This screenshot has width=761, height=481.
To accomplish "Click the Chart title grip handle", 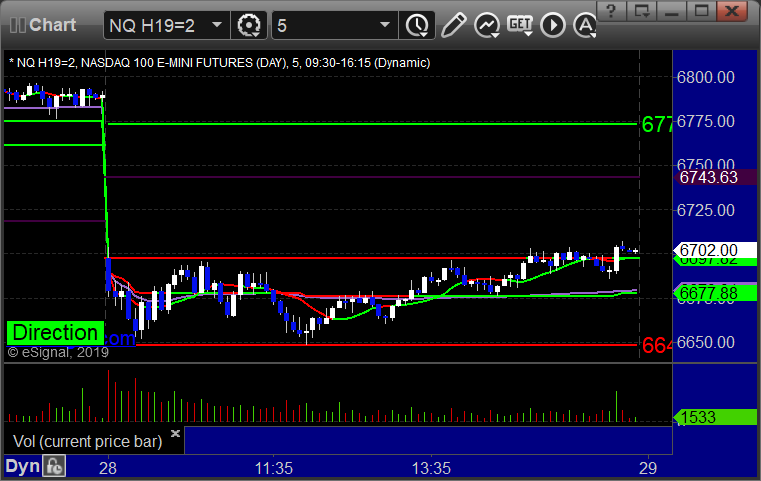I will pyautogui.click(x=17, y=25).
